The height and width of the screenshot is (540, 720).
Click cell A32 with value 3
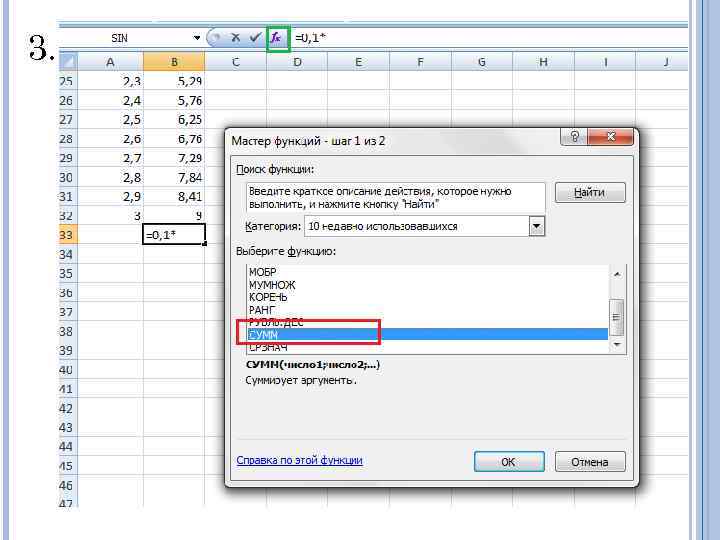[x=110, y=215]
